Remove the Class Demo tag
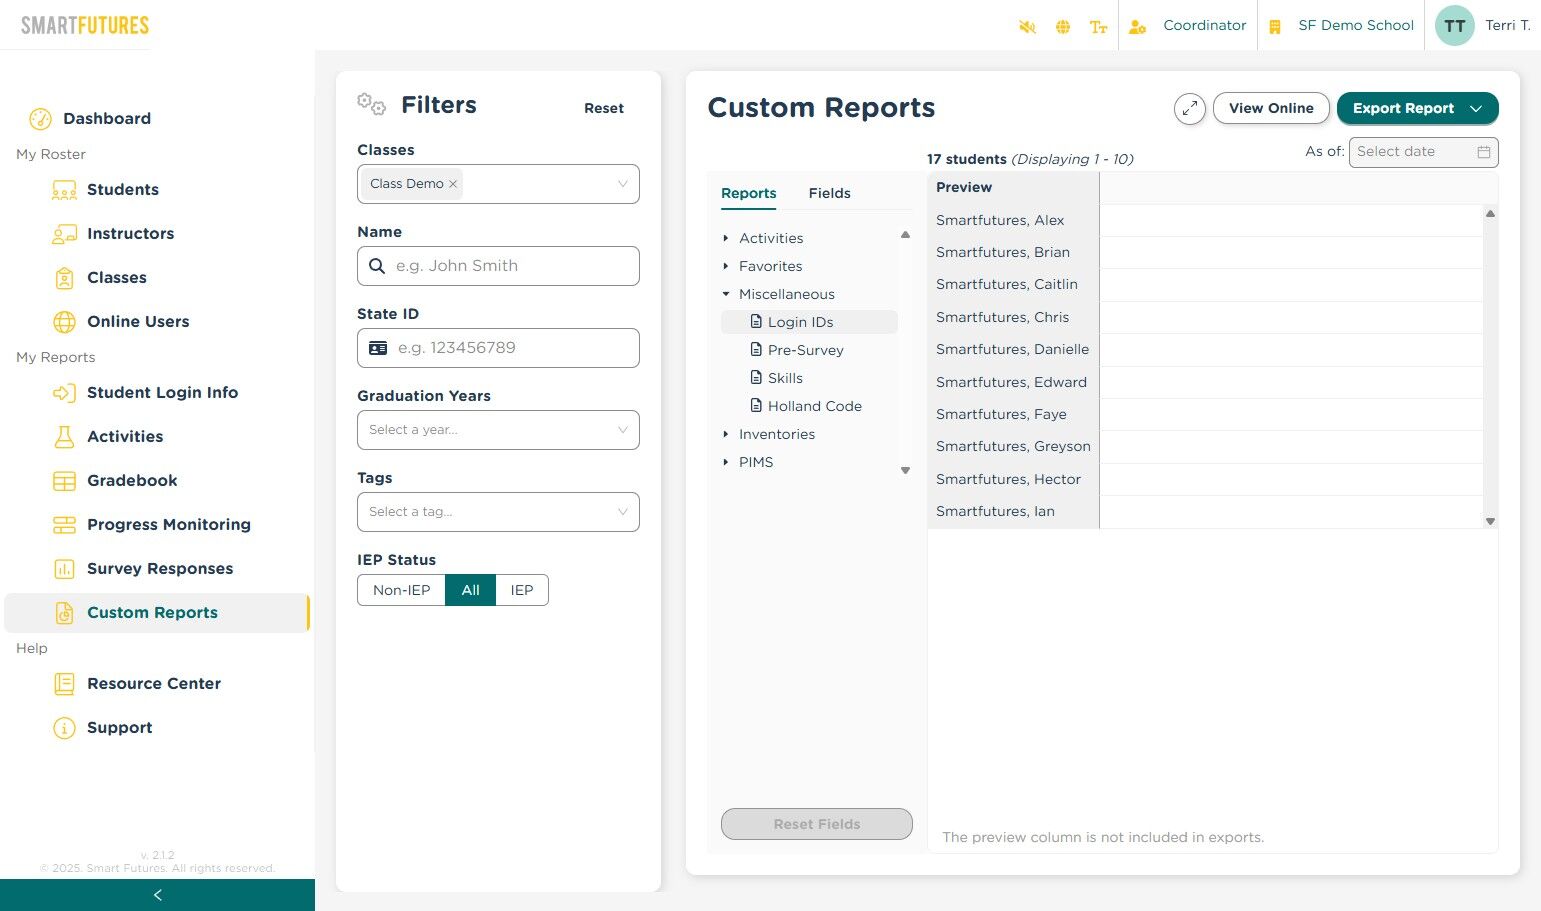 [453, 184]
